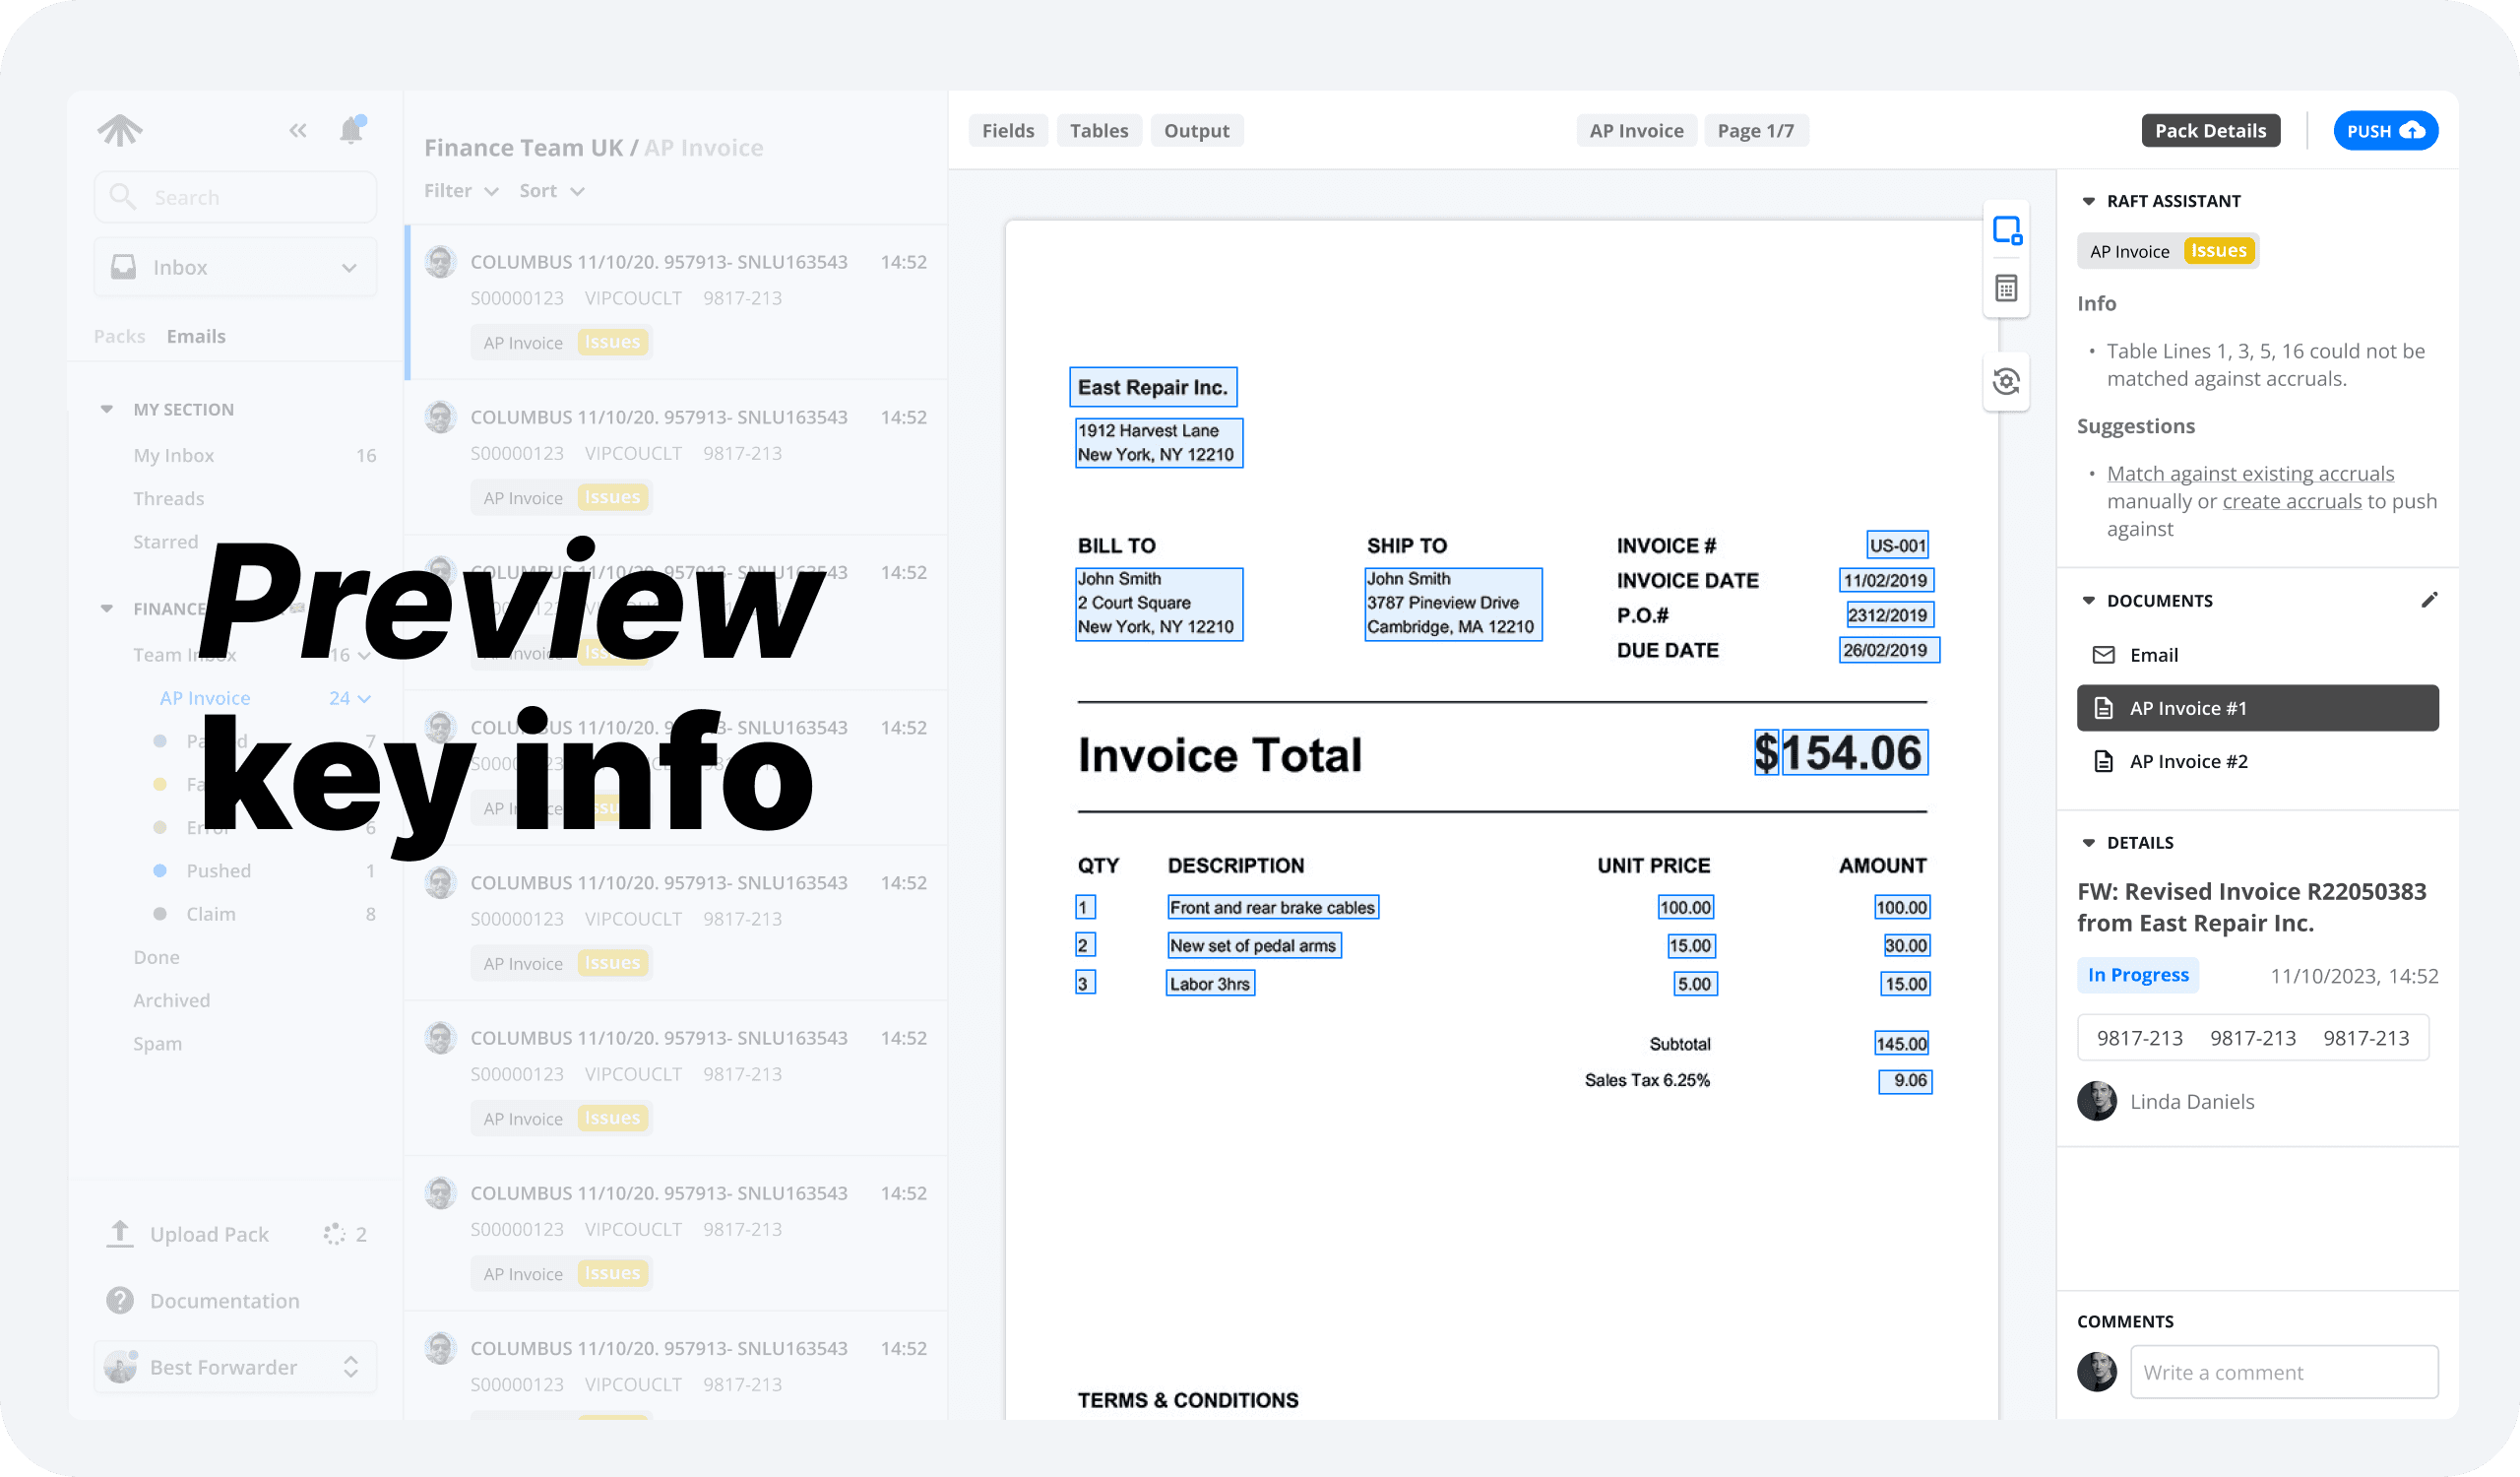This screenshot has width=2520, height=1477.
Task: Select AP Invoice #2 document
Action: [x=2188, y=761]
